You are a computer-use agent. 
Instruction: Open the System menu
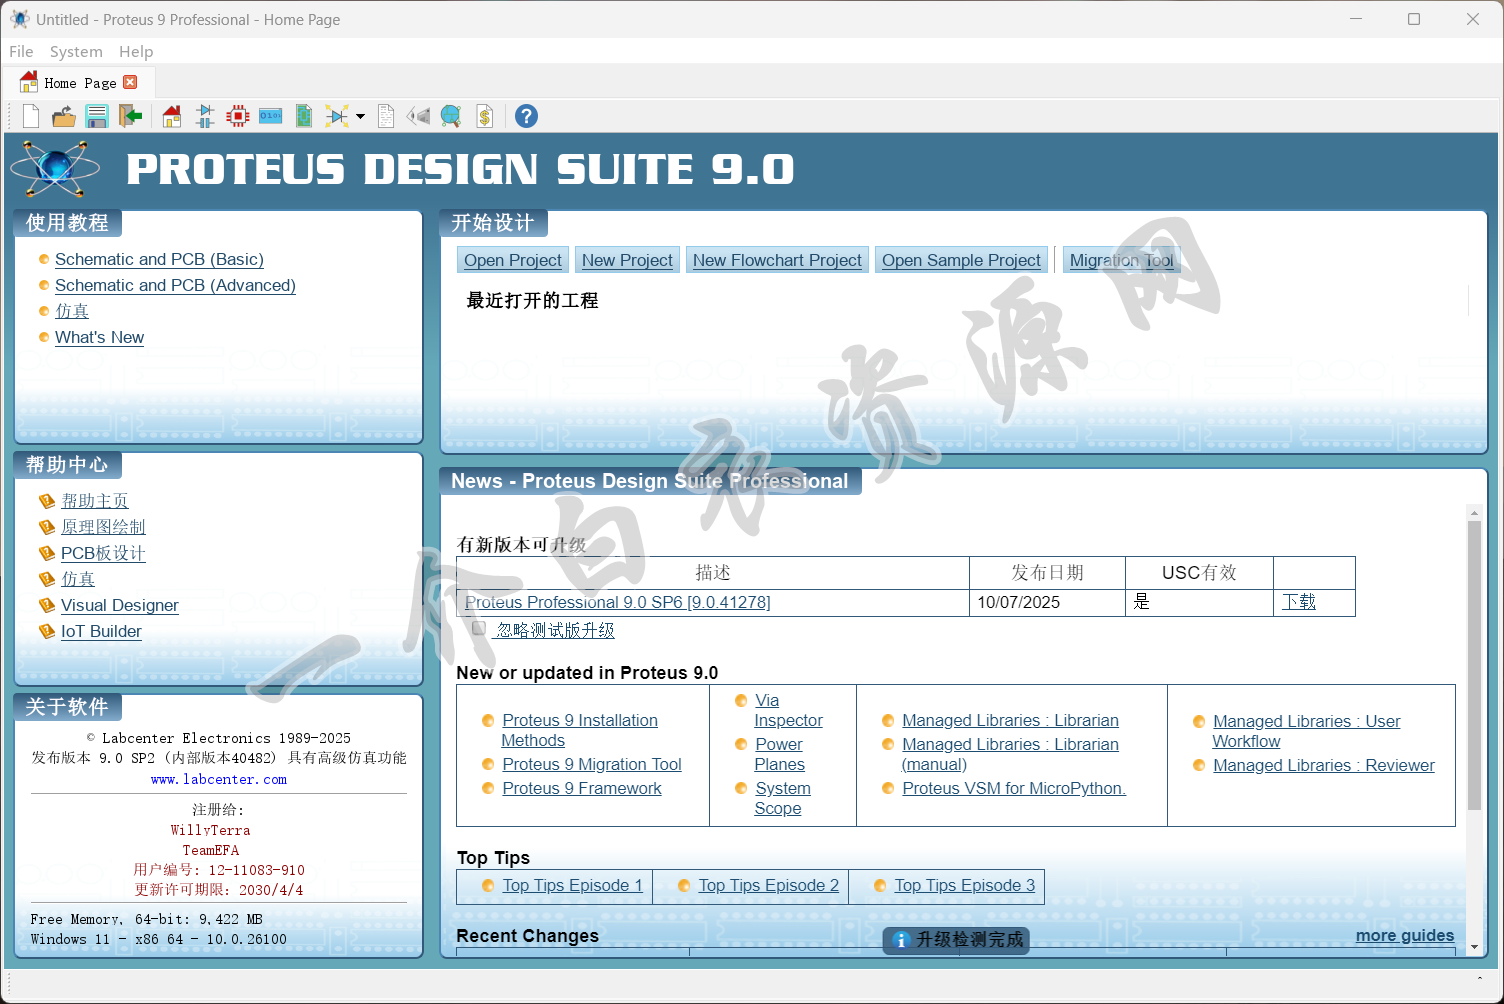coord(76,51)
